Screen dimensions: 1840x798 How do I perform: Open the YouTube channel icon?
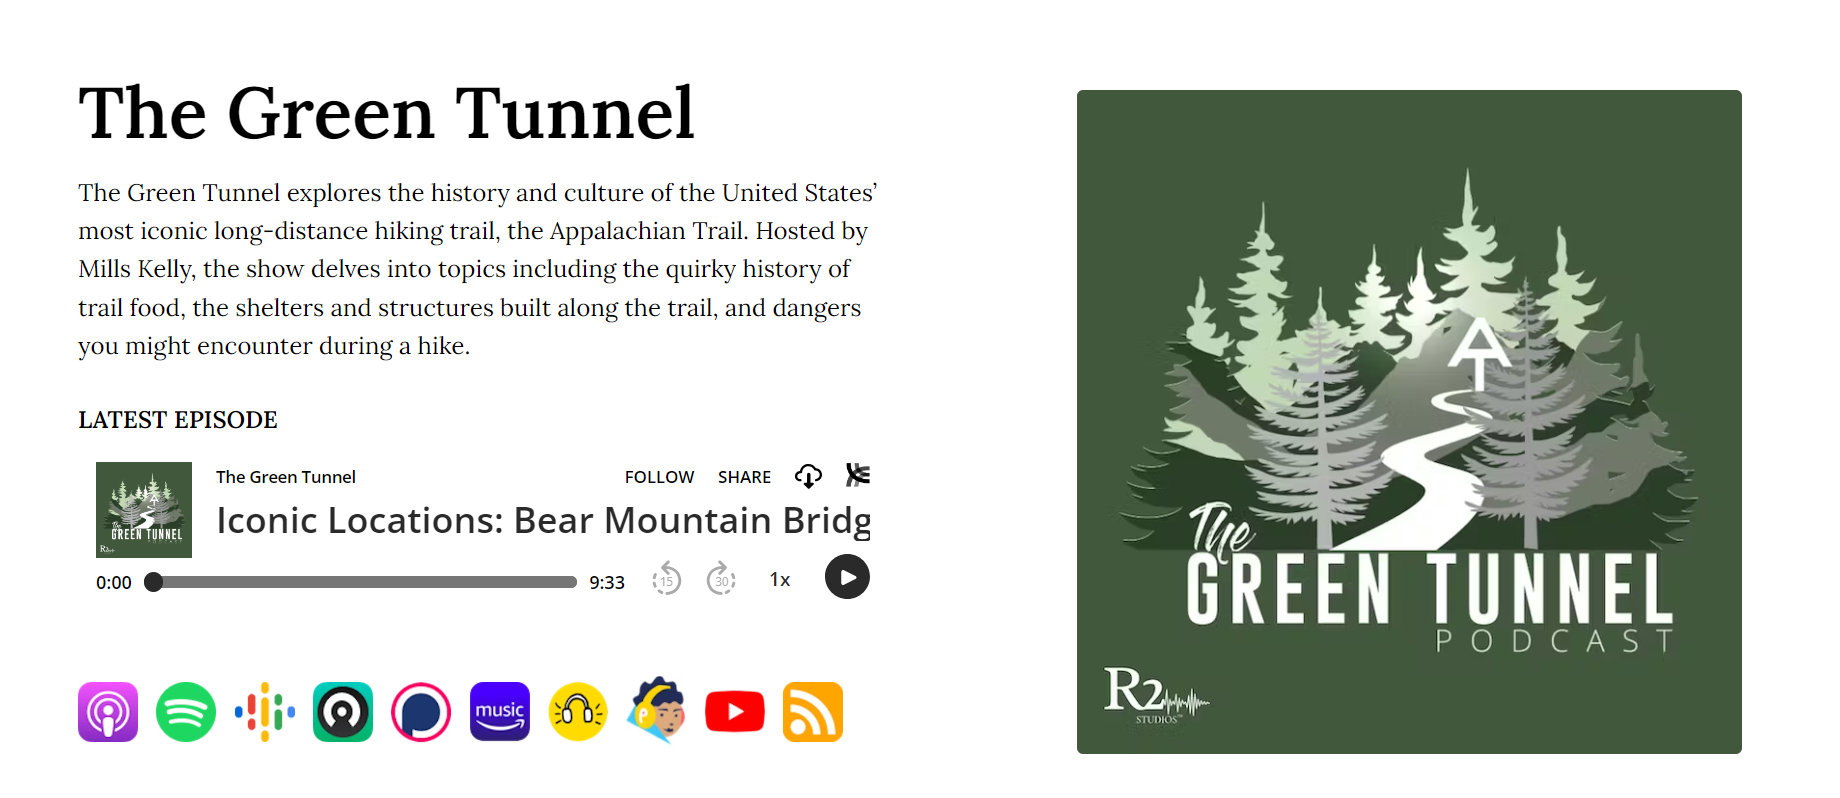coord(735,712)
